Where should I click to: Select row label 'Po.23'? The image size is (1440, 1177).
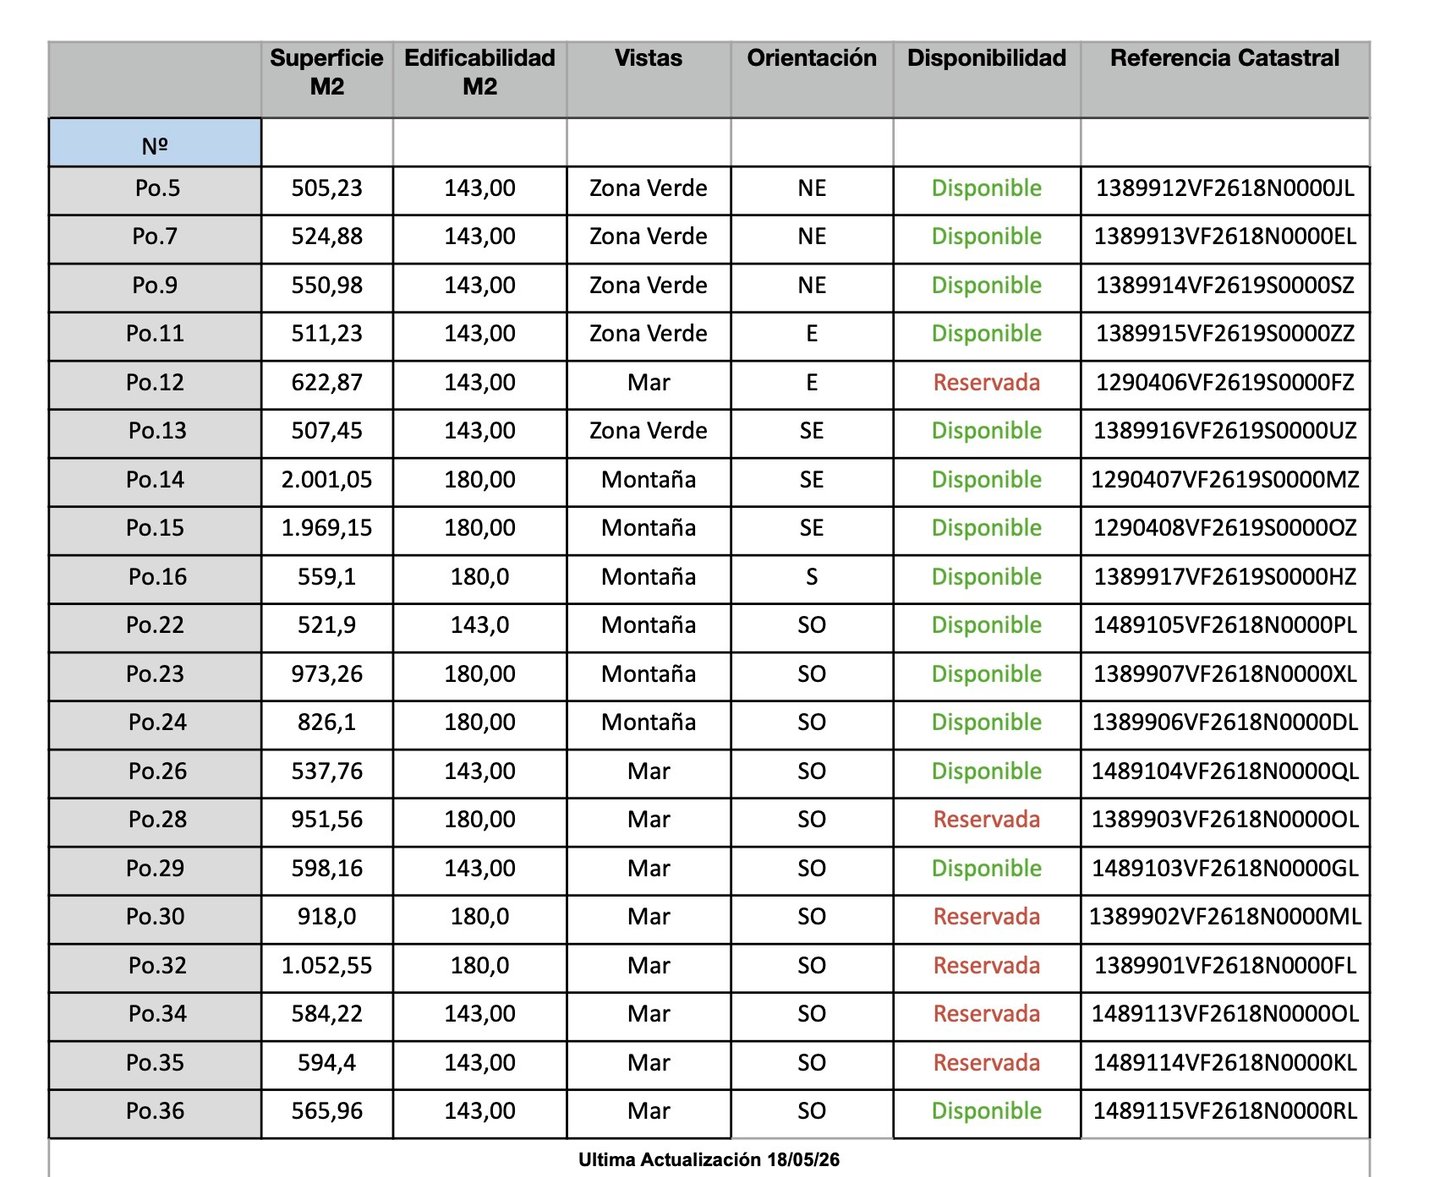(155, 673)
